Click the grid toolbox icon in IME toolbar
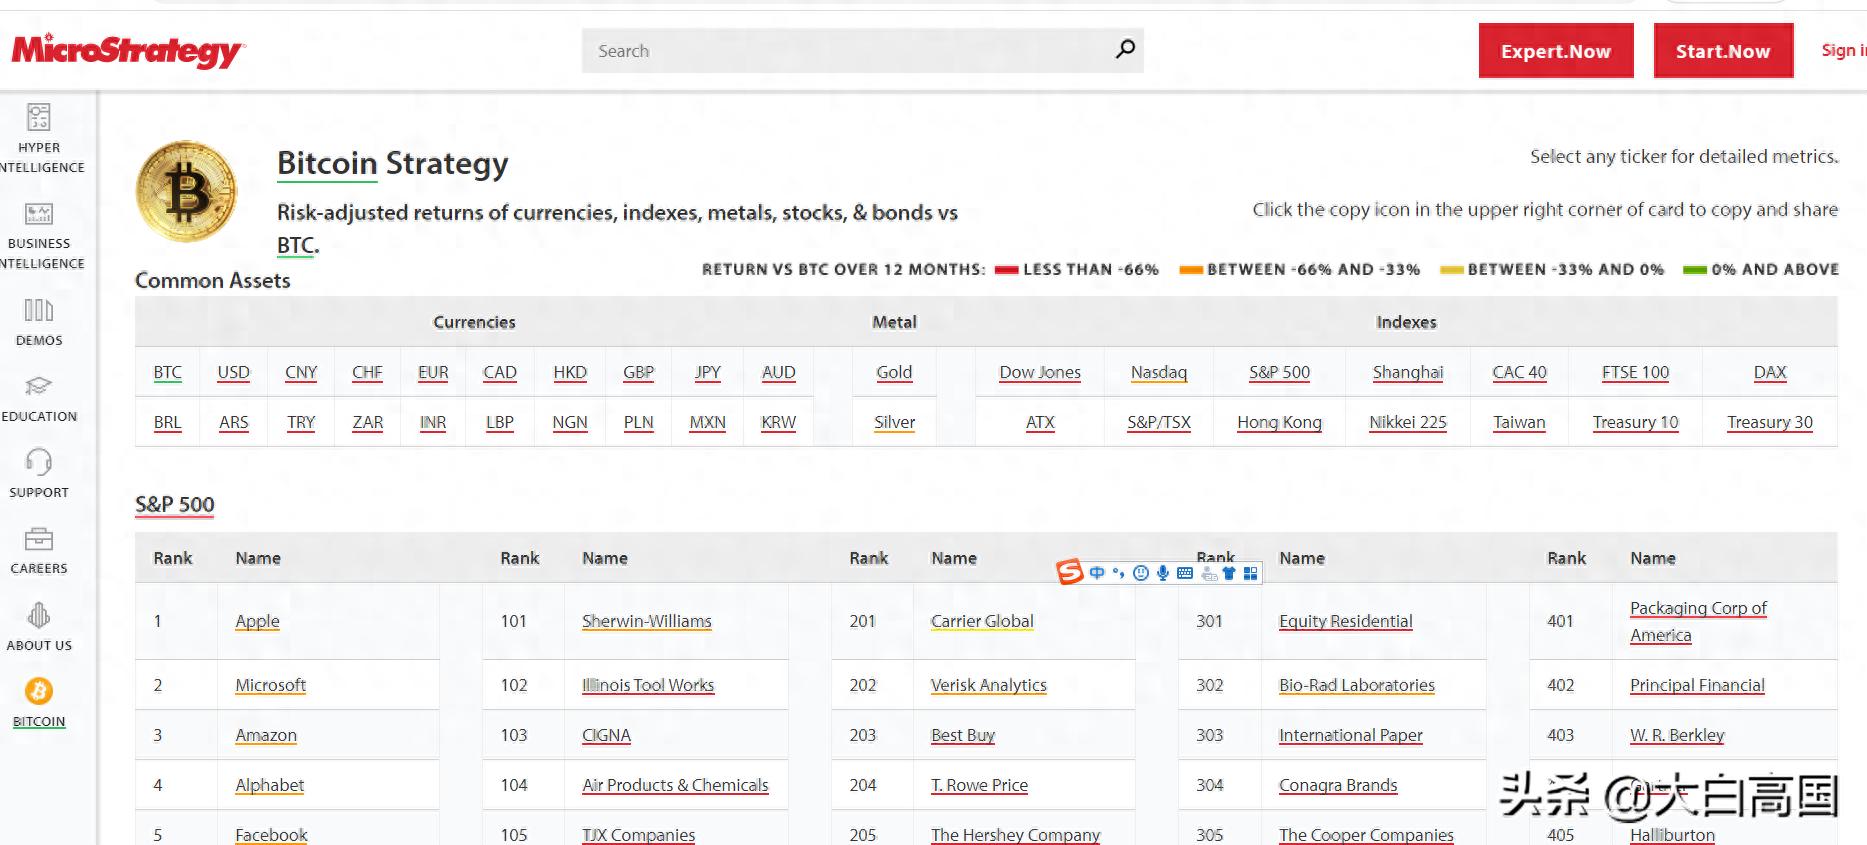The height and width of the screenshot is (845, 1867). pos(1250,573)
